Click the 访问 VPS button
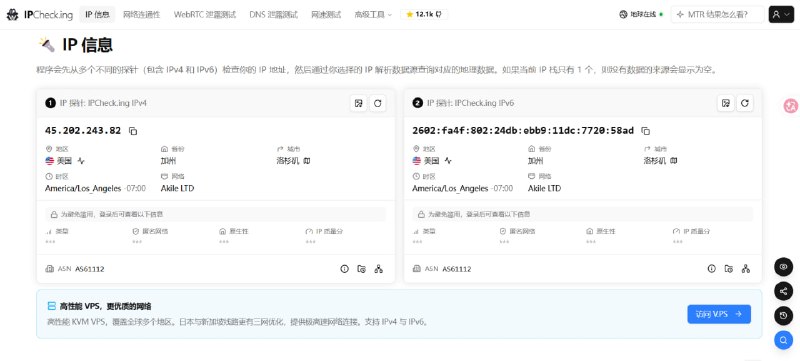 click(x=719, y=314)
